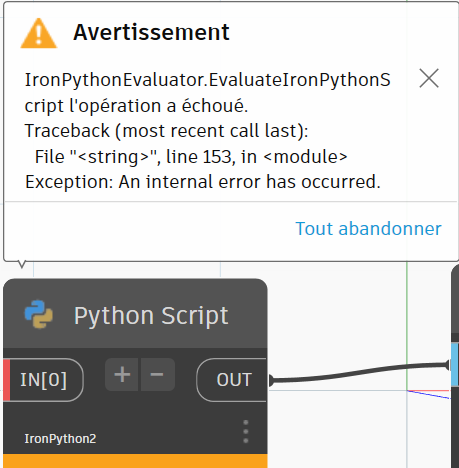Click the OUT output port
459x468 pixels.
pos(232,380)
